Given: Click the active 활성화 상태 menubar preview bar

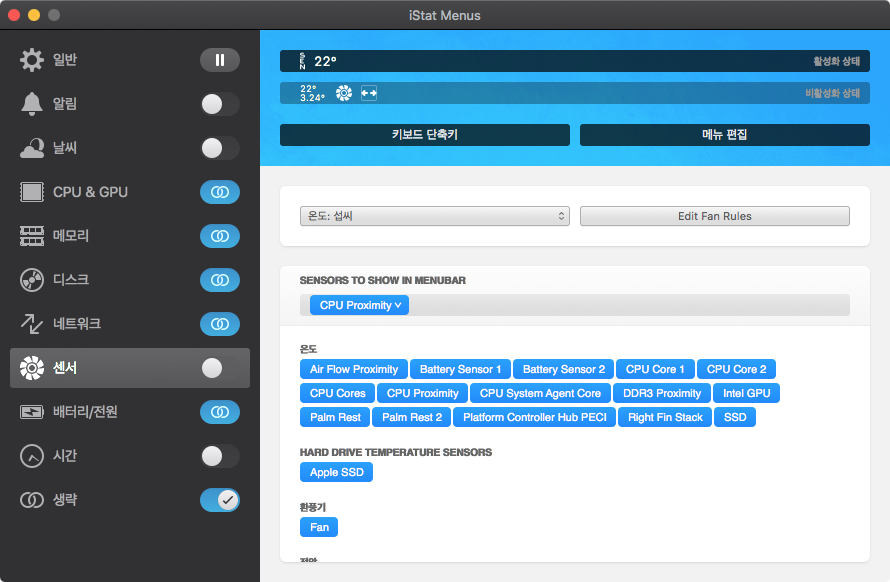Looking at the screenshot, I should click(575, 61).
